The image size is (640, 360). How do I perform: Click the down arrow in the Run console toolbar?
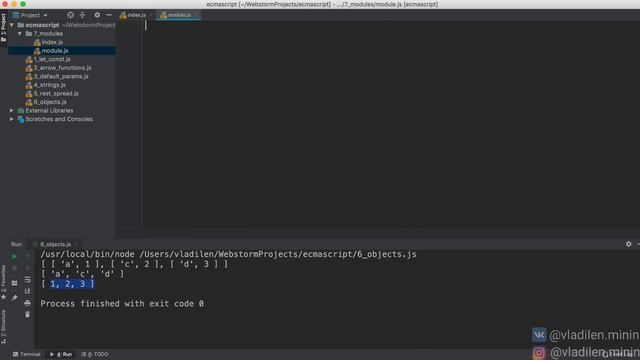27,268
